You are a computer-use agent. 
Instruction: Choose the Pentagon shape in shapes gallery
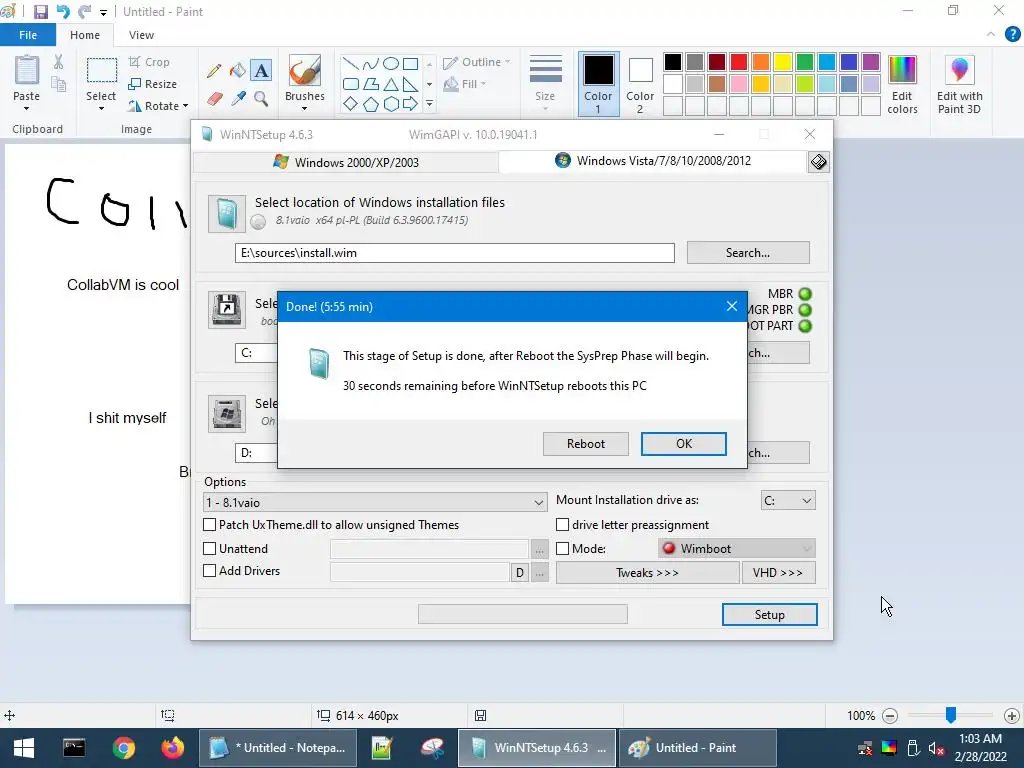pos(370,104)
